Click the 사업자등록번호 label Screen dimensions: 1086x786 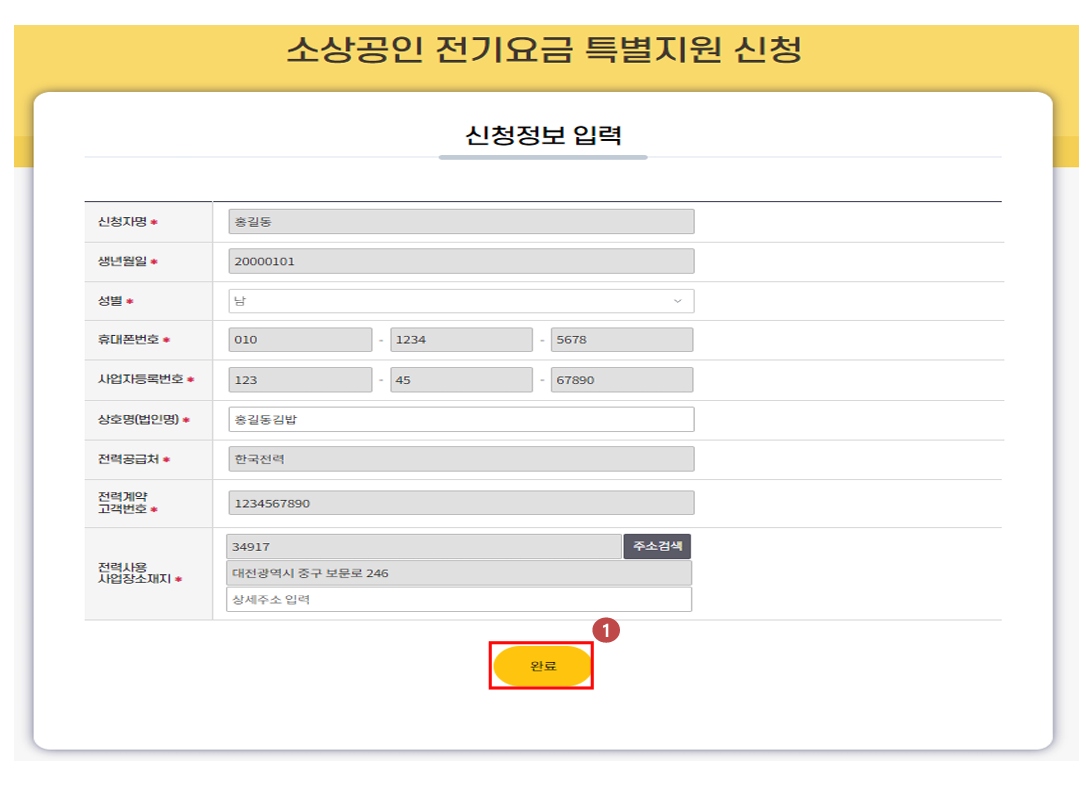[141, 379]
